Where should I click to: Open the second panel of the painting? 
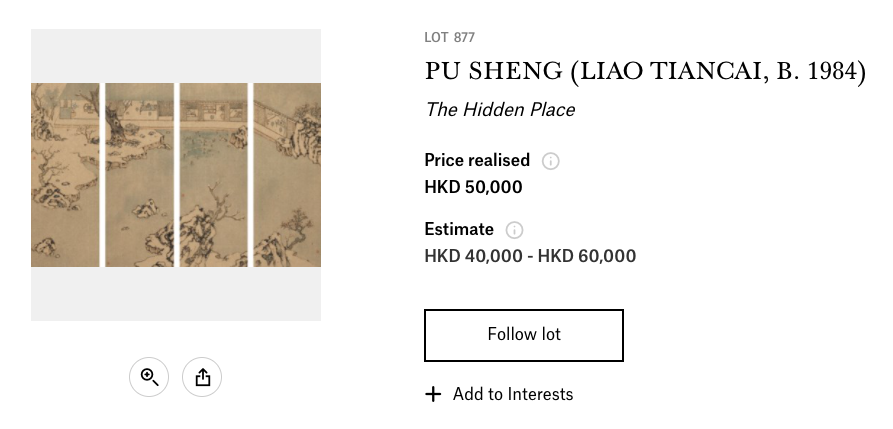(x=140, y=175)
